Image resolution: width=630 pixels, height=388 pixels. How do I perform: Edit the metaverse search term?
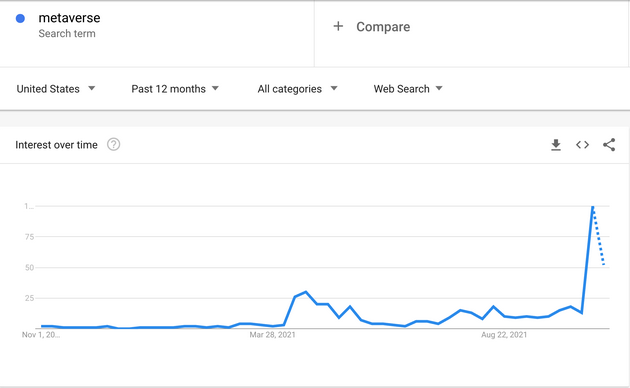click(x=69, y=18)
